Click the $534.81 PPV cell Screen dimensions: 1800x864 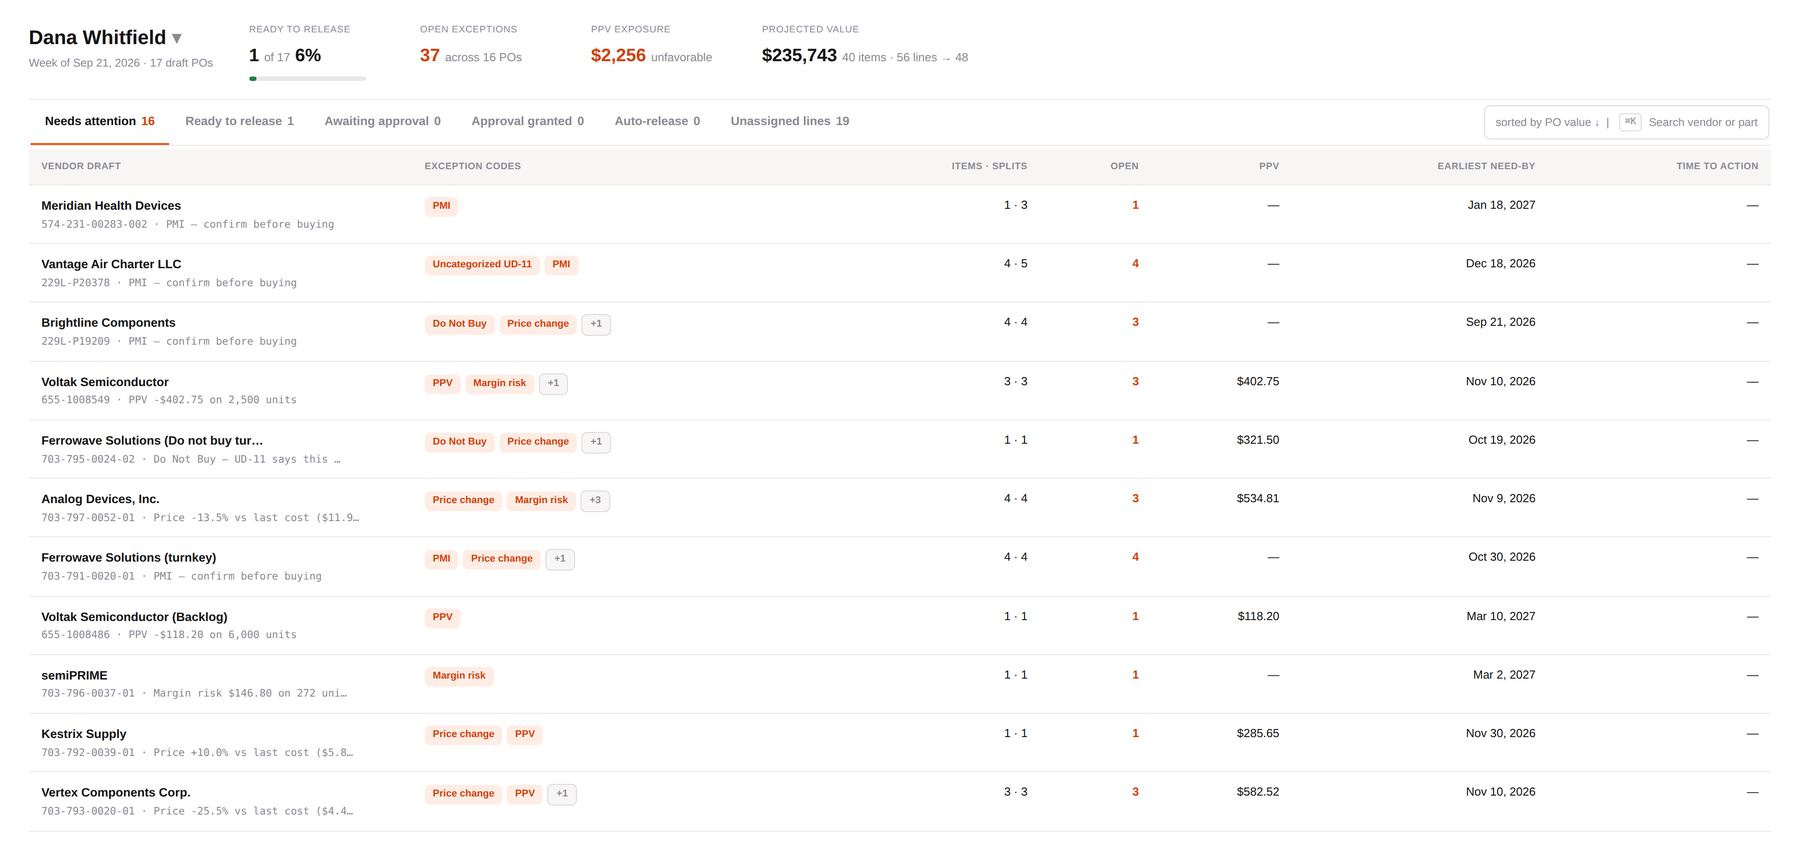tap(1258, 499)
